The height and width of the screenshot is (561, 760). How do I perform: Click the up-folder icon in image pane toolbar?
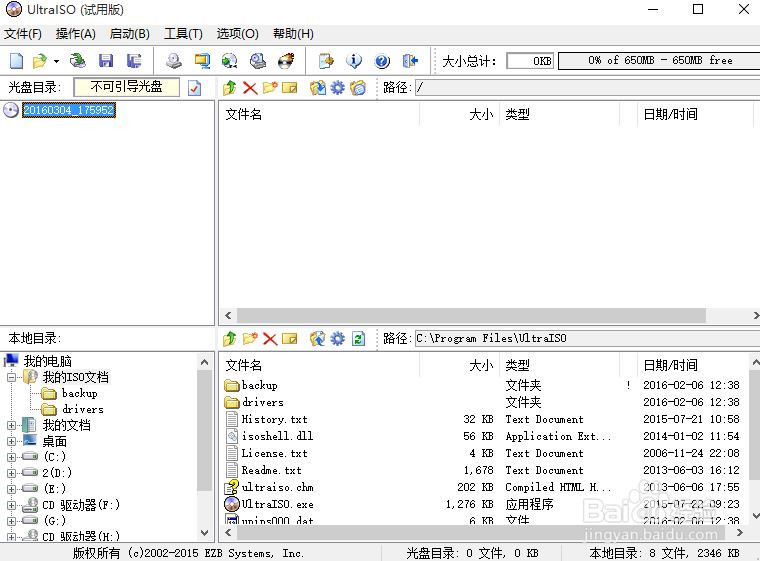coord(230,88)
